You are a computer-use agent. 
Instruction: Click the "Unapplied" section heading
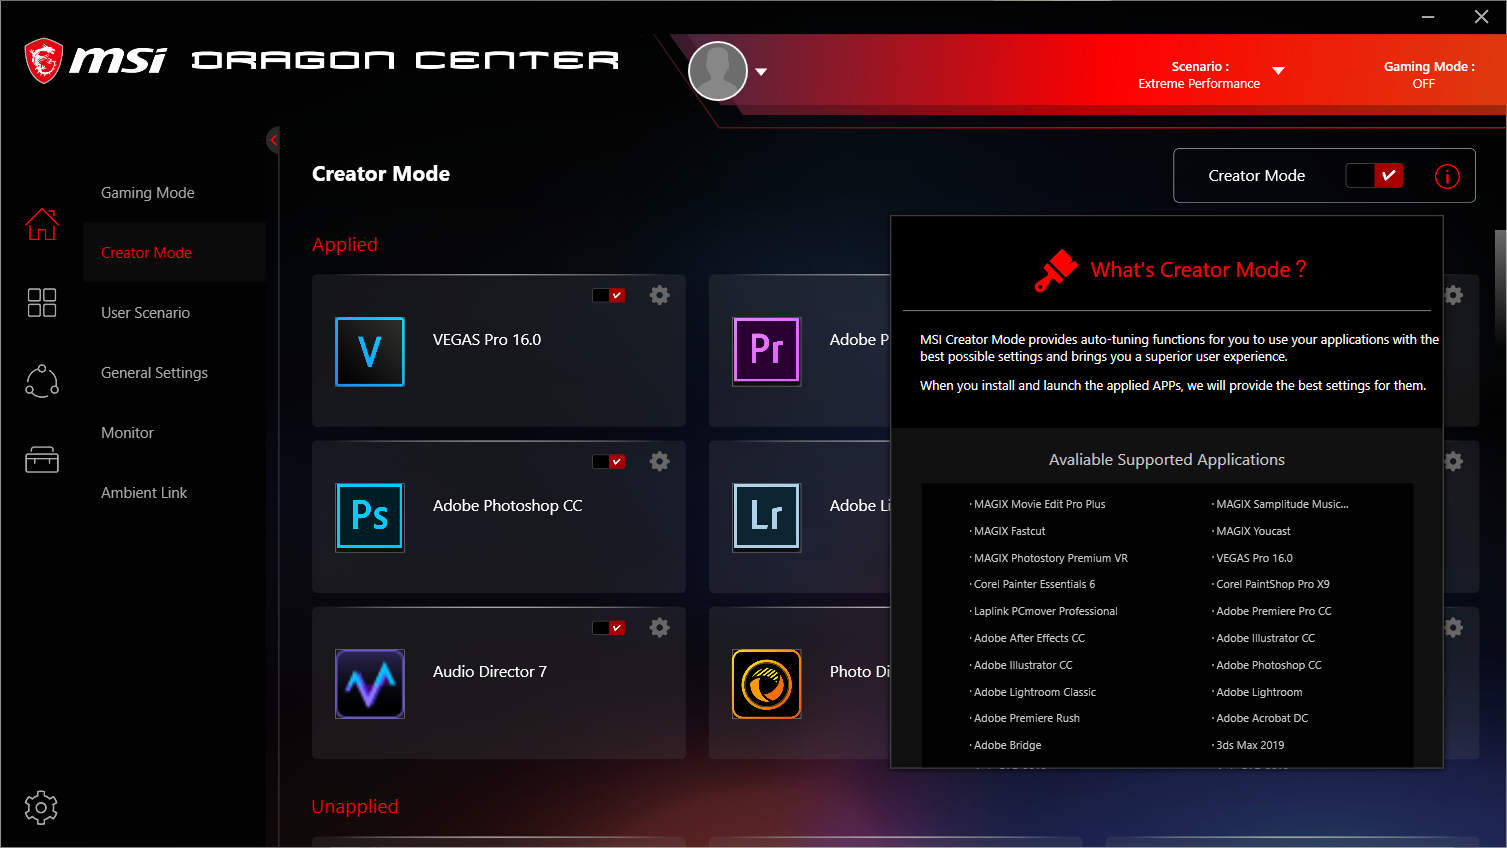[x=355, y=807]
